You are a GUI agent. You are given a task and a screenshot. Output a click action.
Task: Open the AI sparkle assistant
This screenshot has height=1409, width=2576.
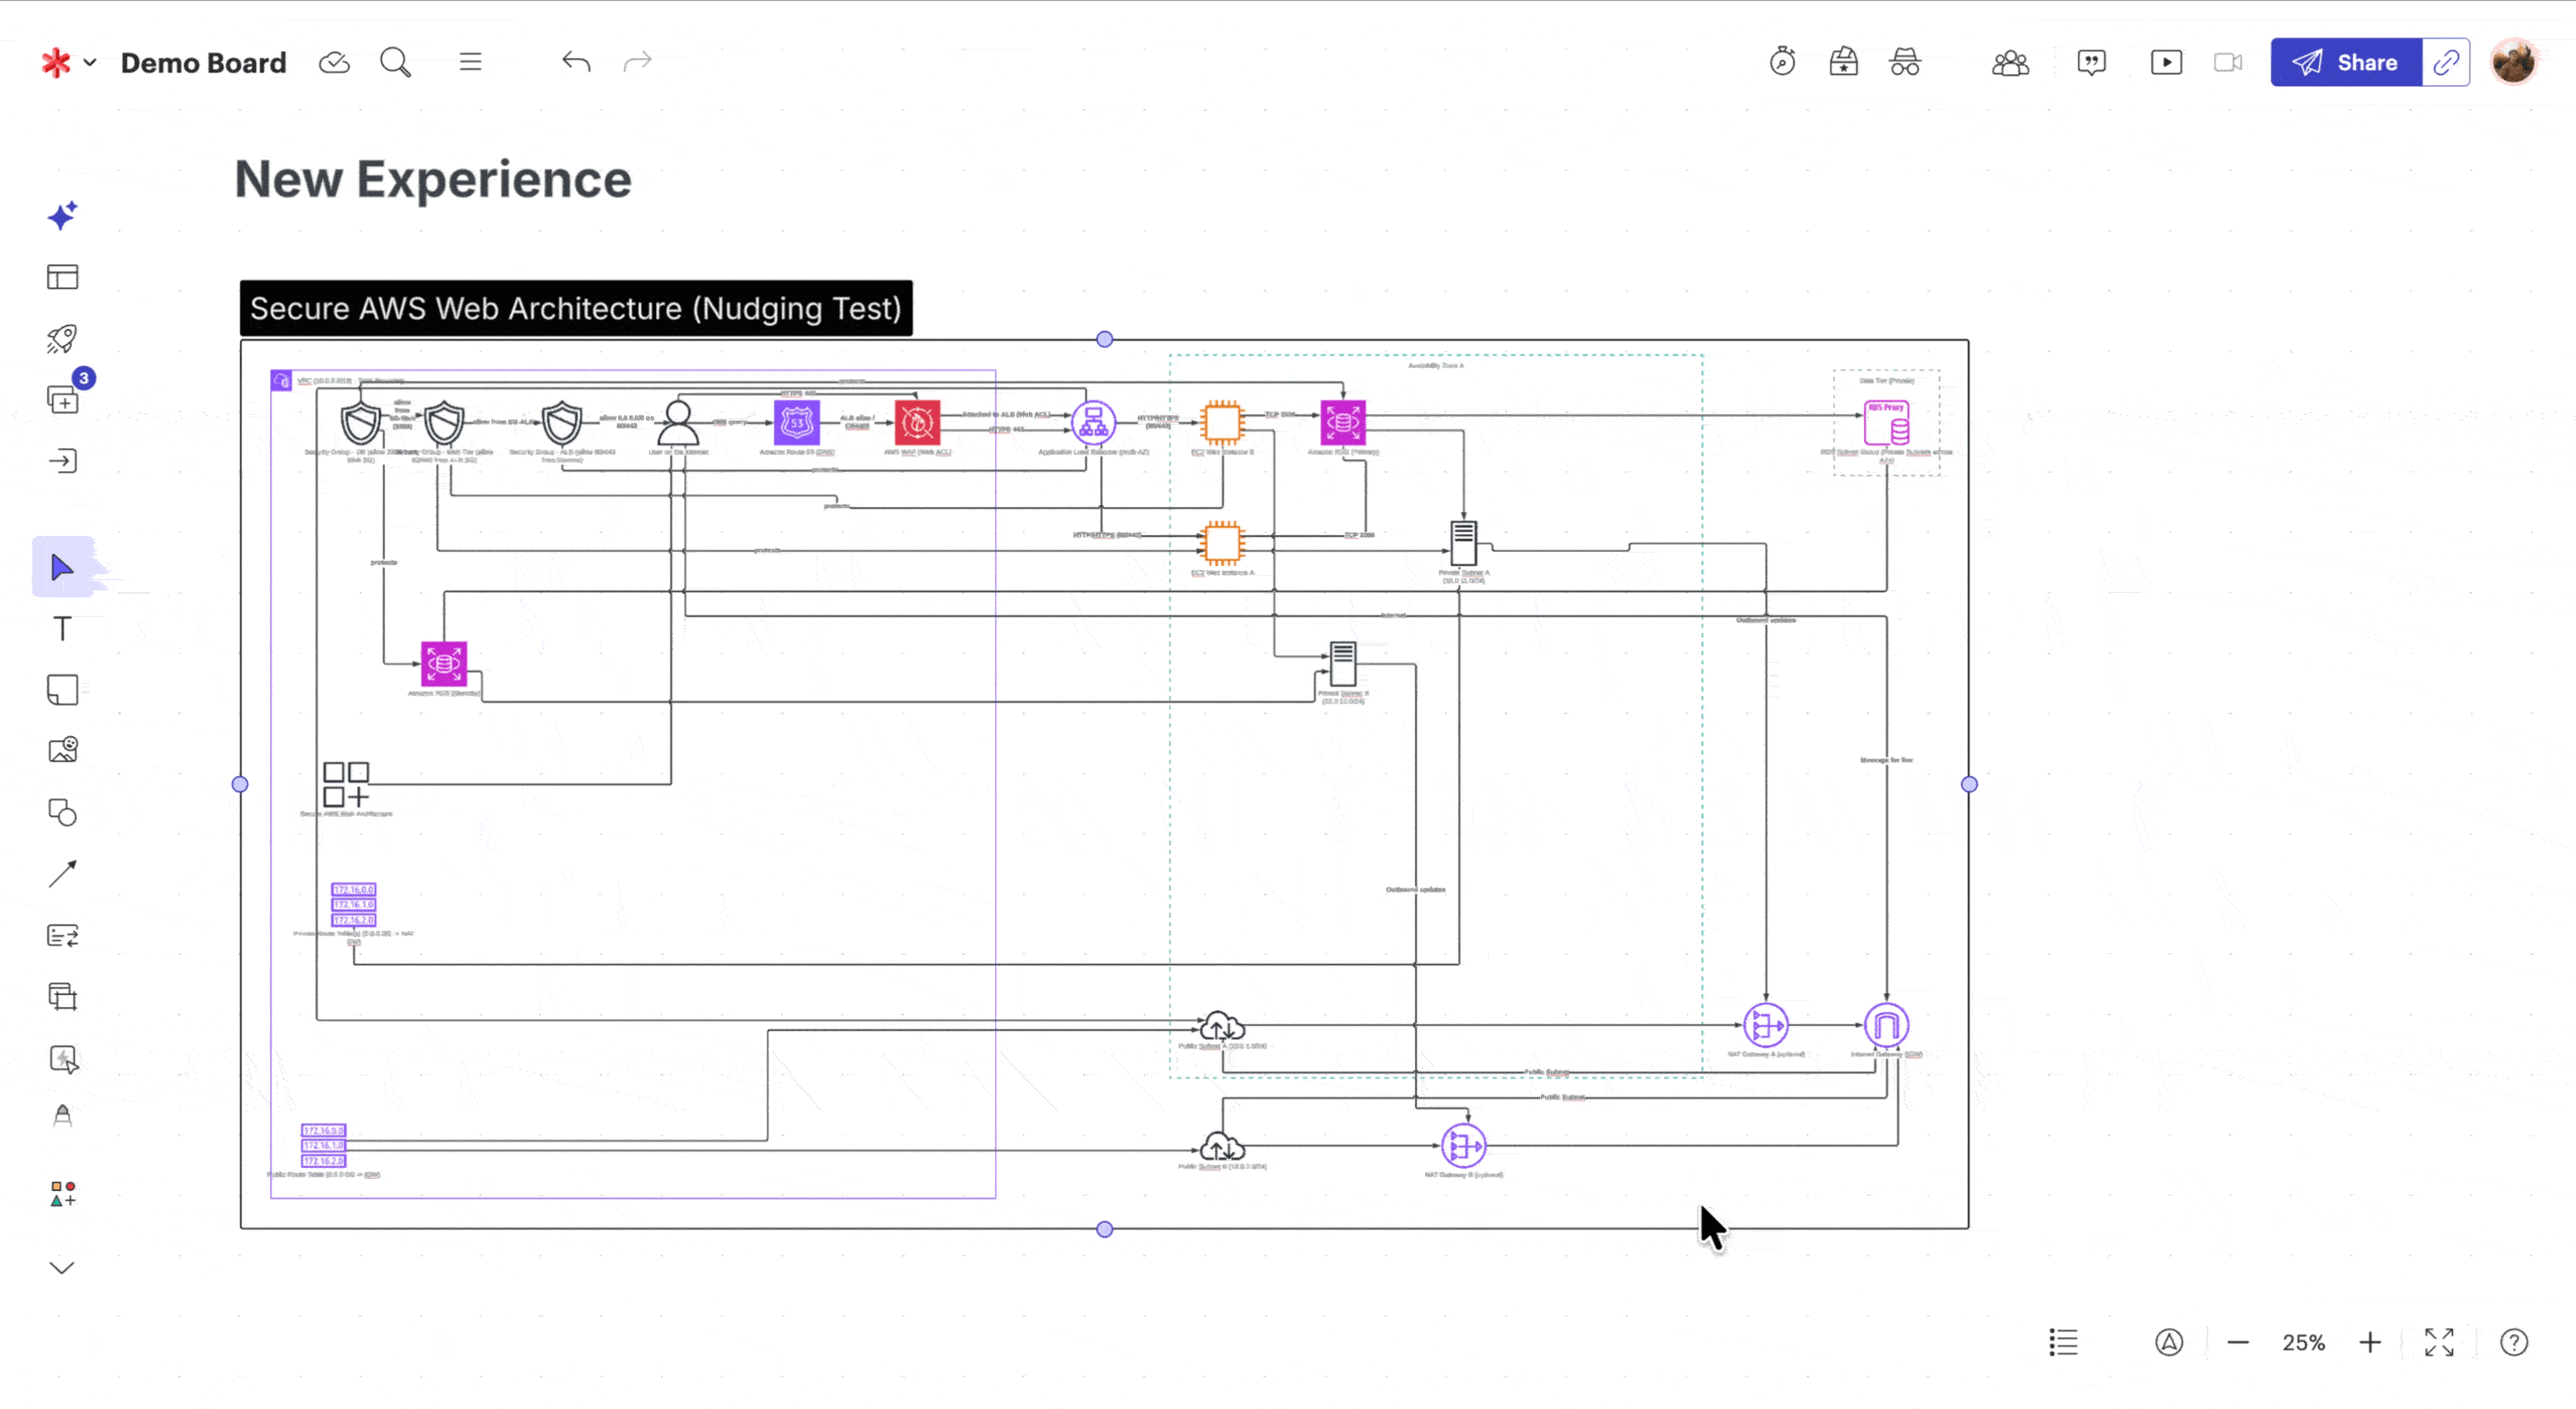(x=62, y=215)
